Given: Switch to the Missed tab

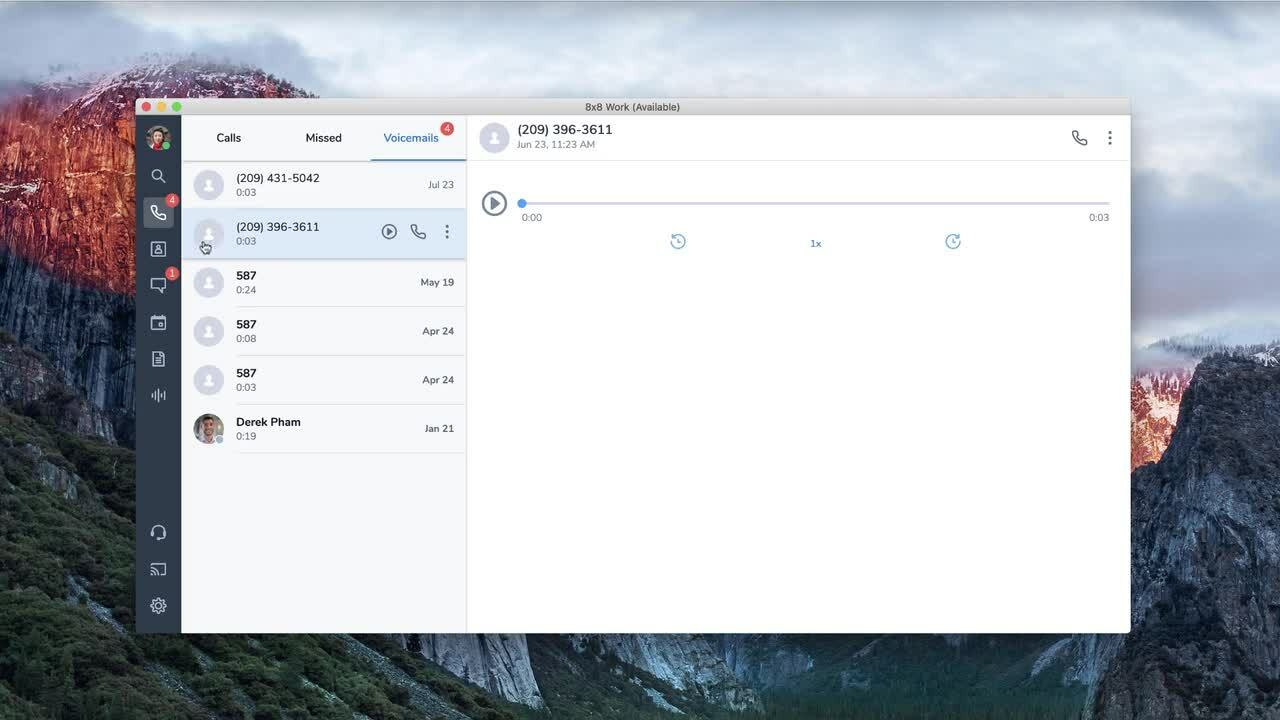Looking at the screenshot, I should coord(323,138).
